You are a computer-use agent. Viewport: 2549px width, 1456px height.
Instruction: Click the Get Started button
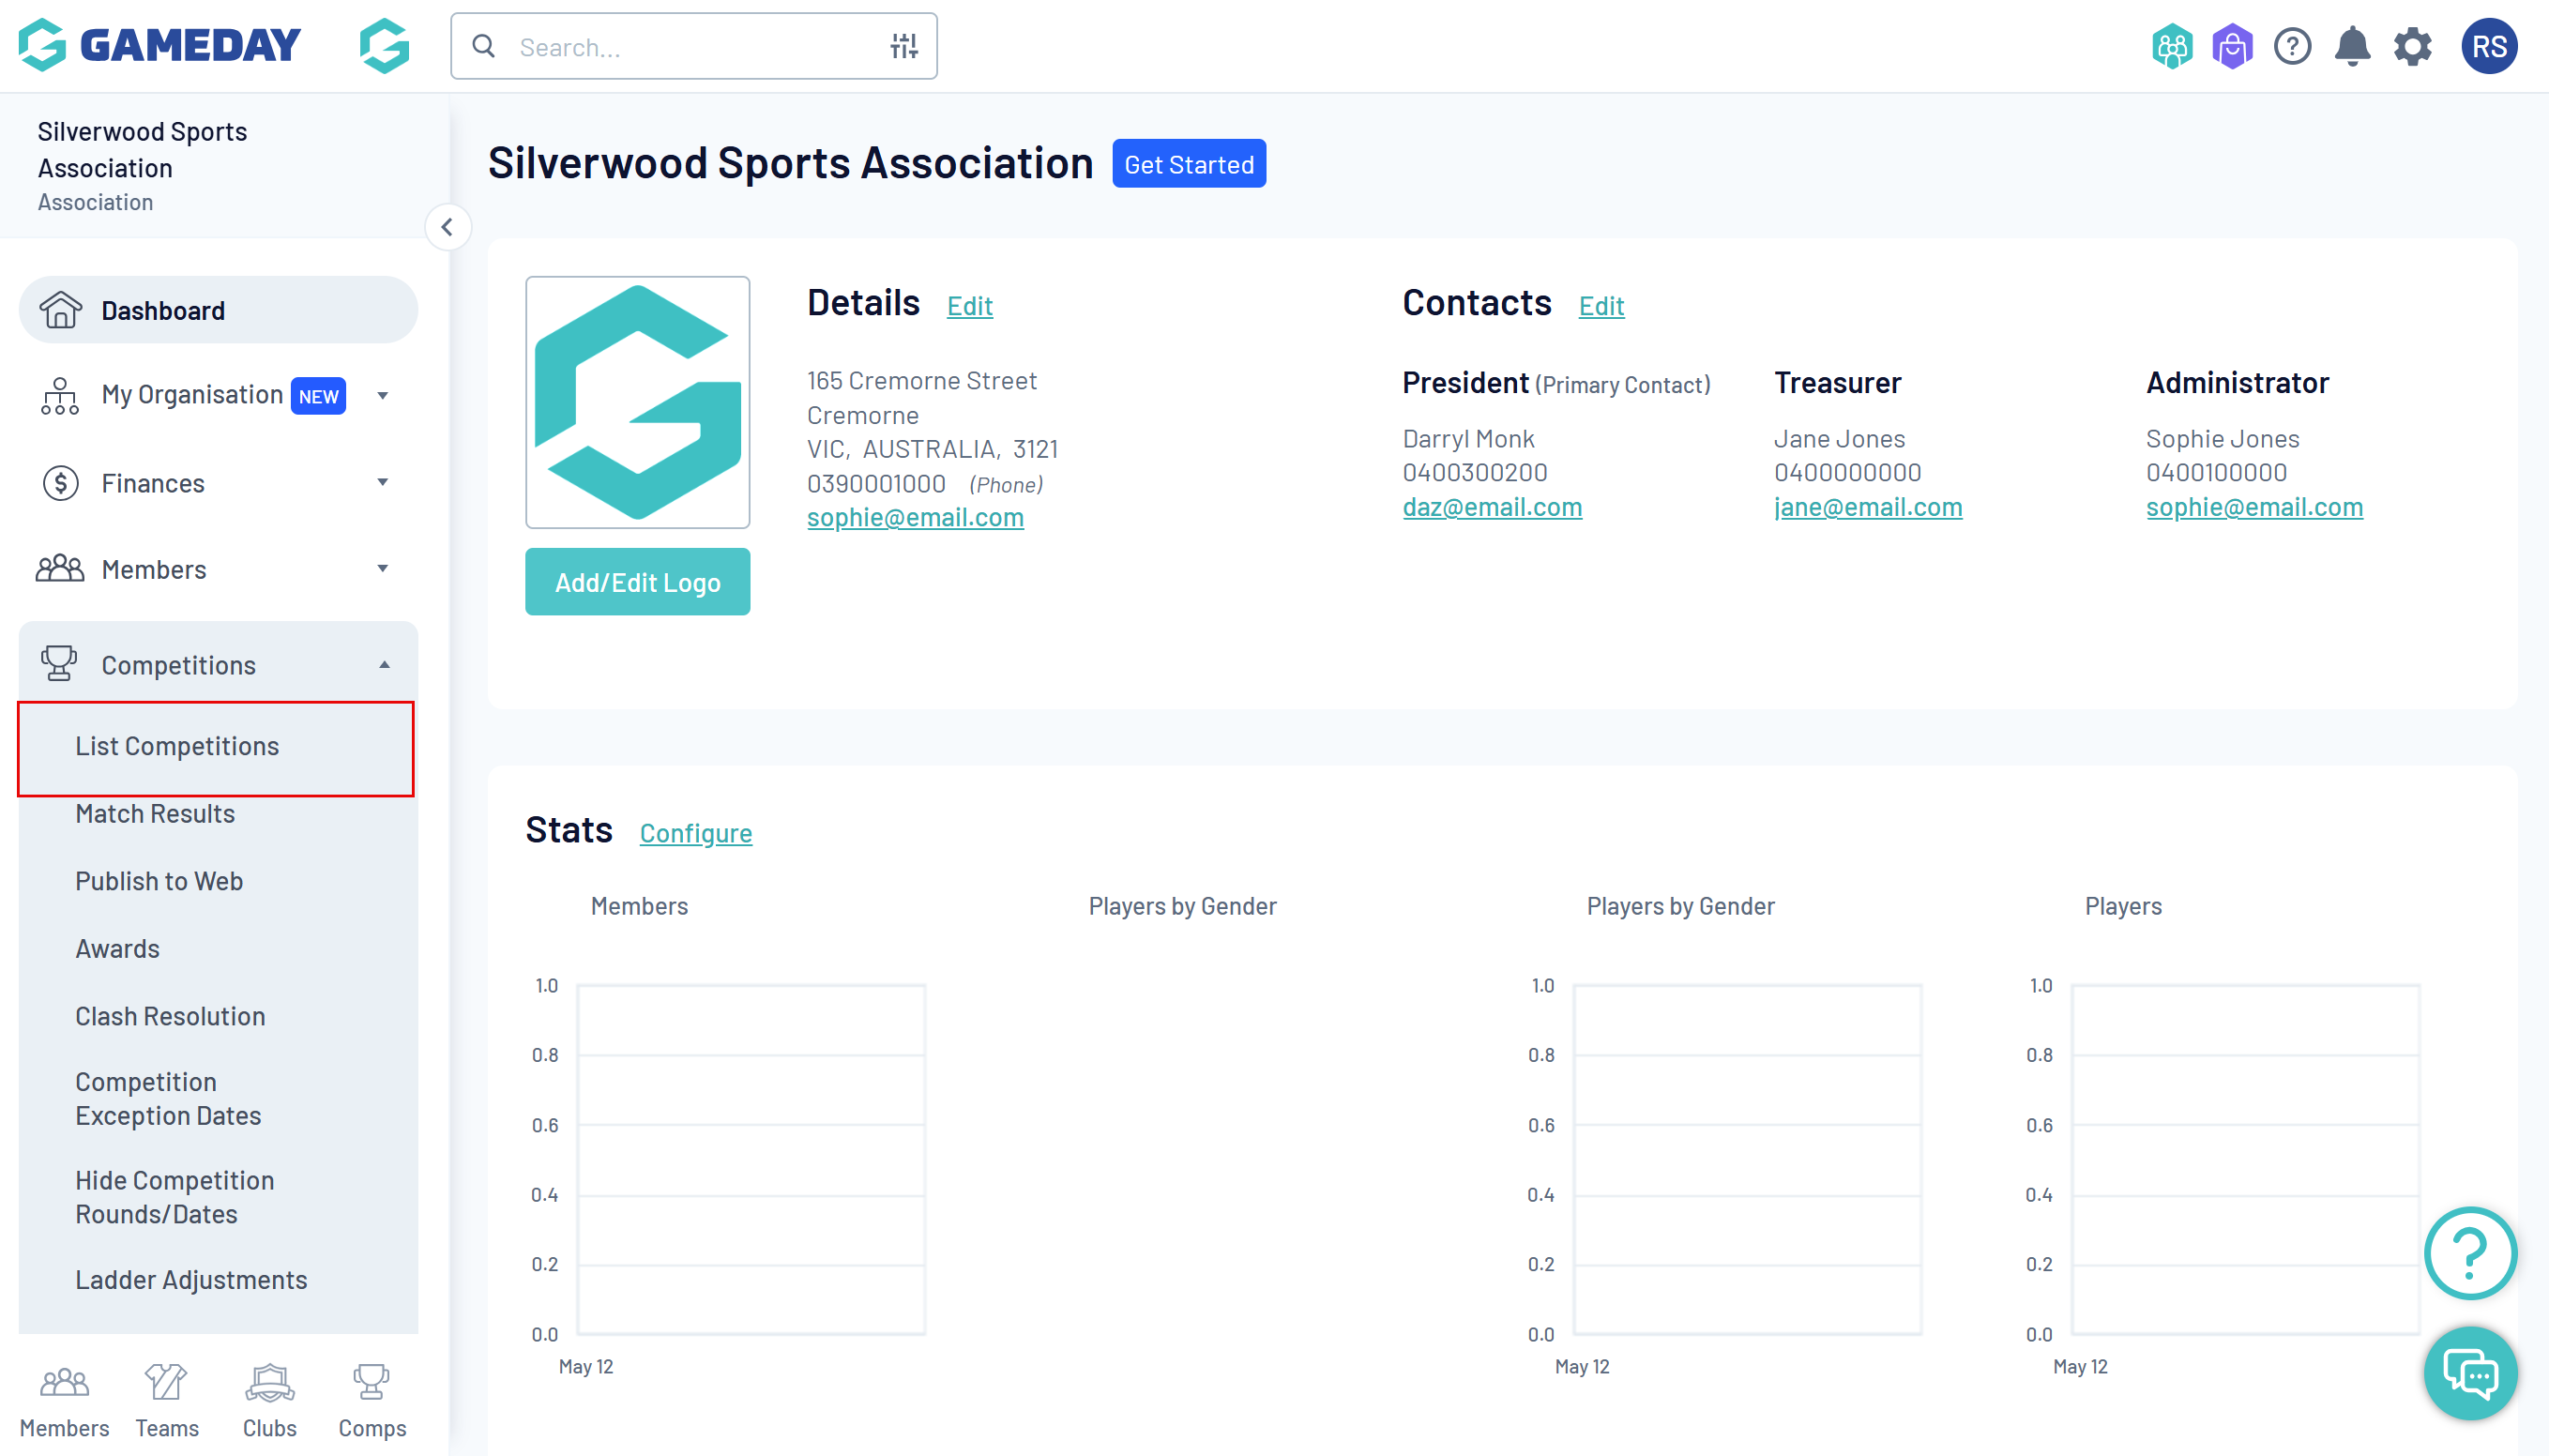point(1188,164)
